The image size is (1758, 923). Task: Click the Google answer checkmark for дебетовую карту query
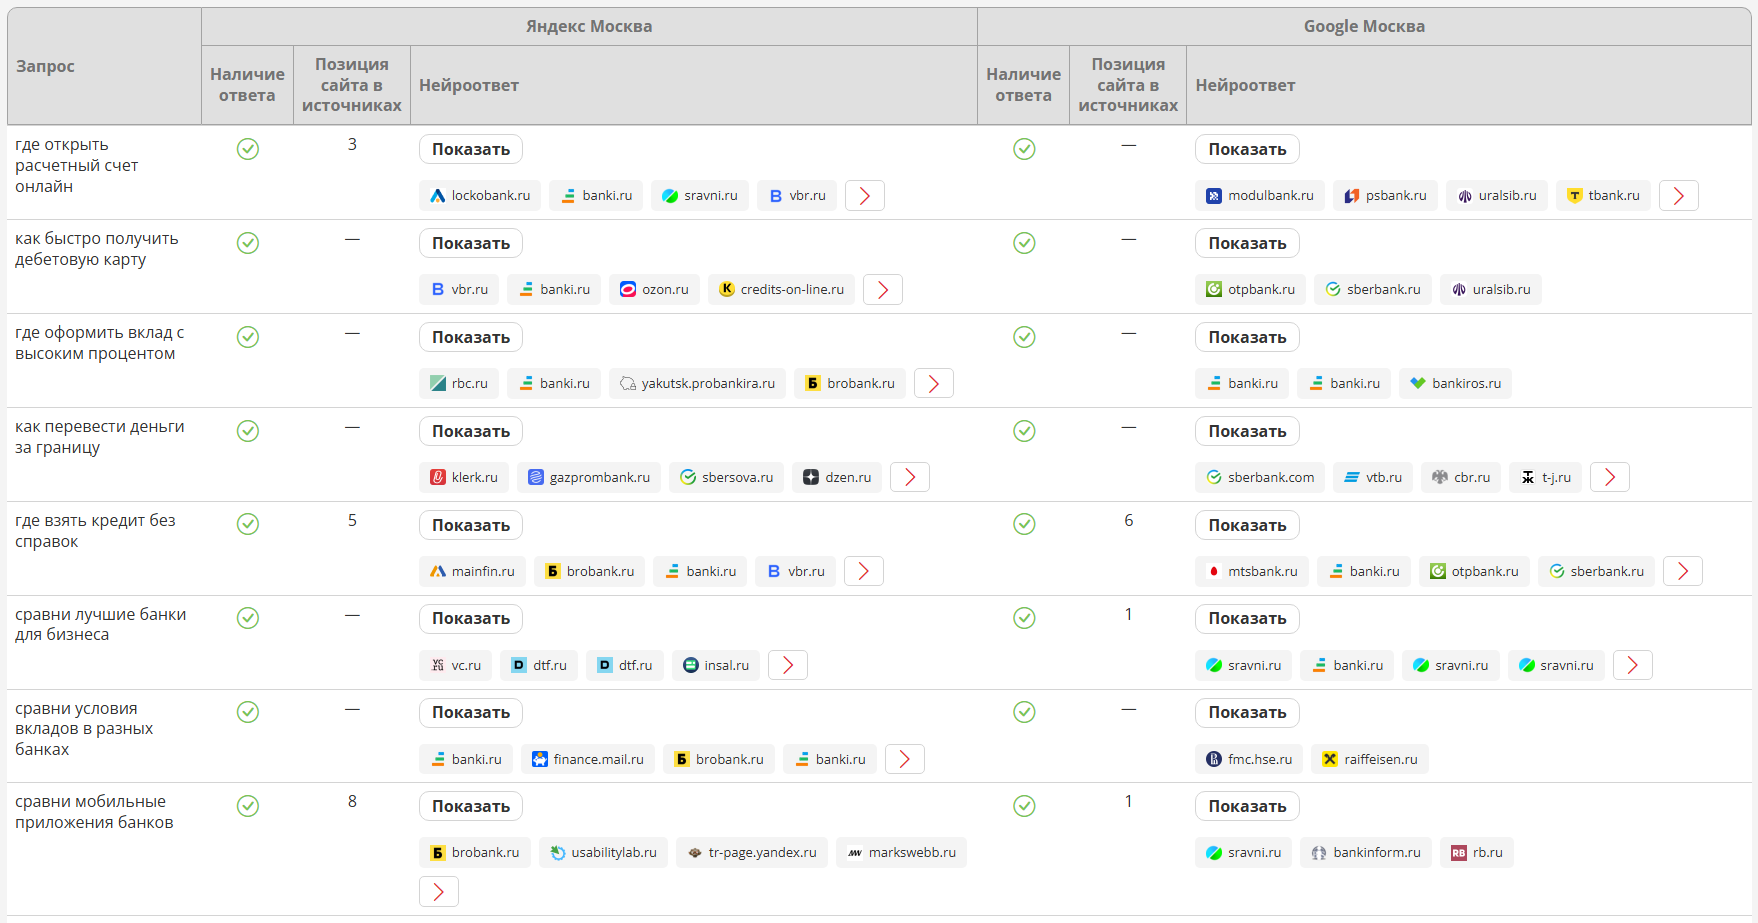pos(1024,243)
